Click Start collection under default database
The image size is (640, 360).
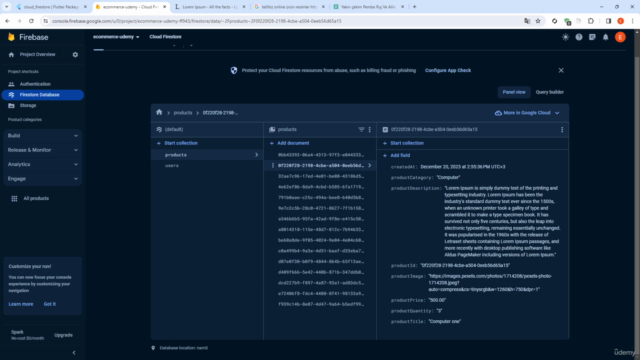coord(177,143)
